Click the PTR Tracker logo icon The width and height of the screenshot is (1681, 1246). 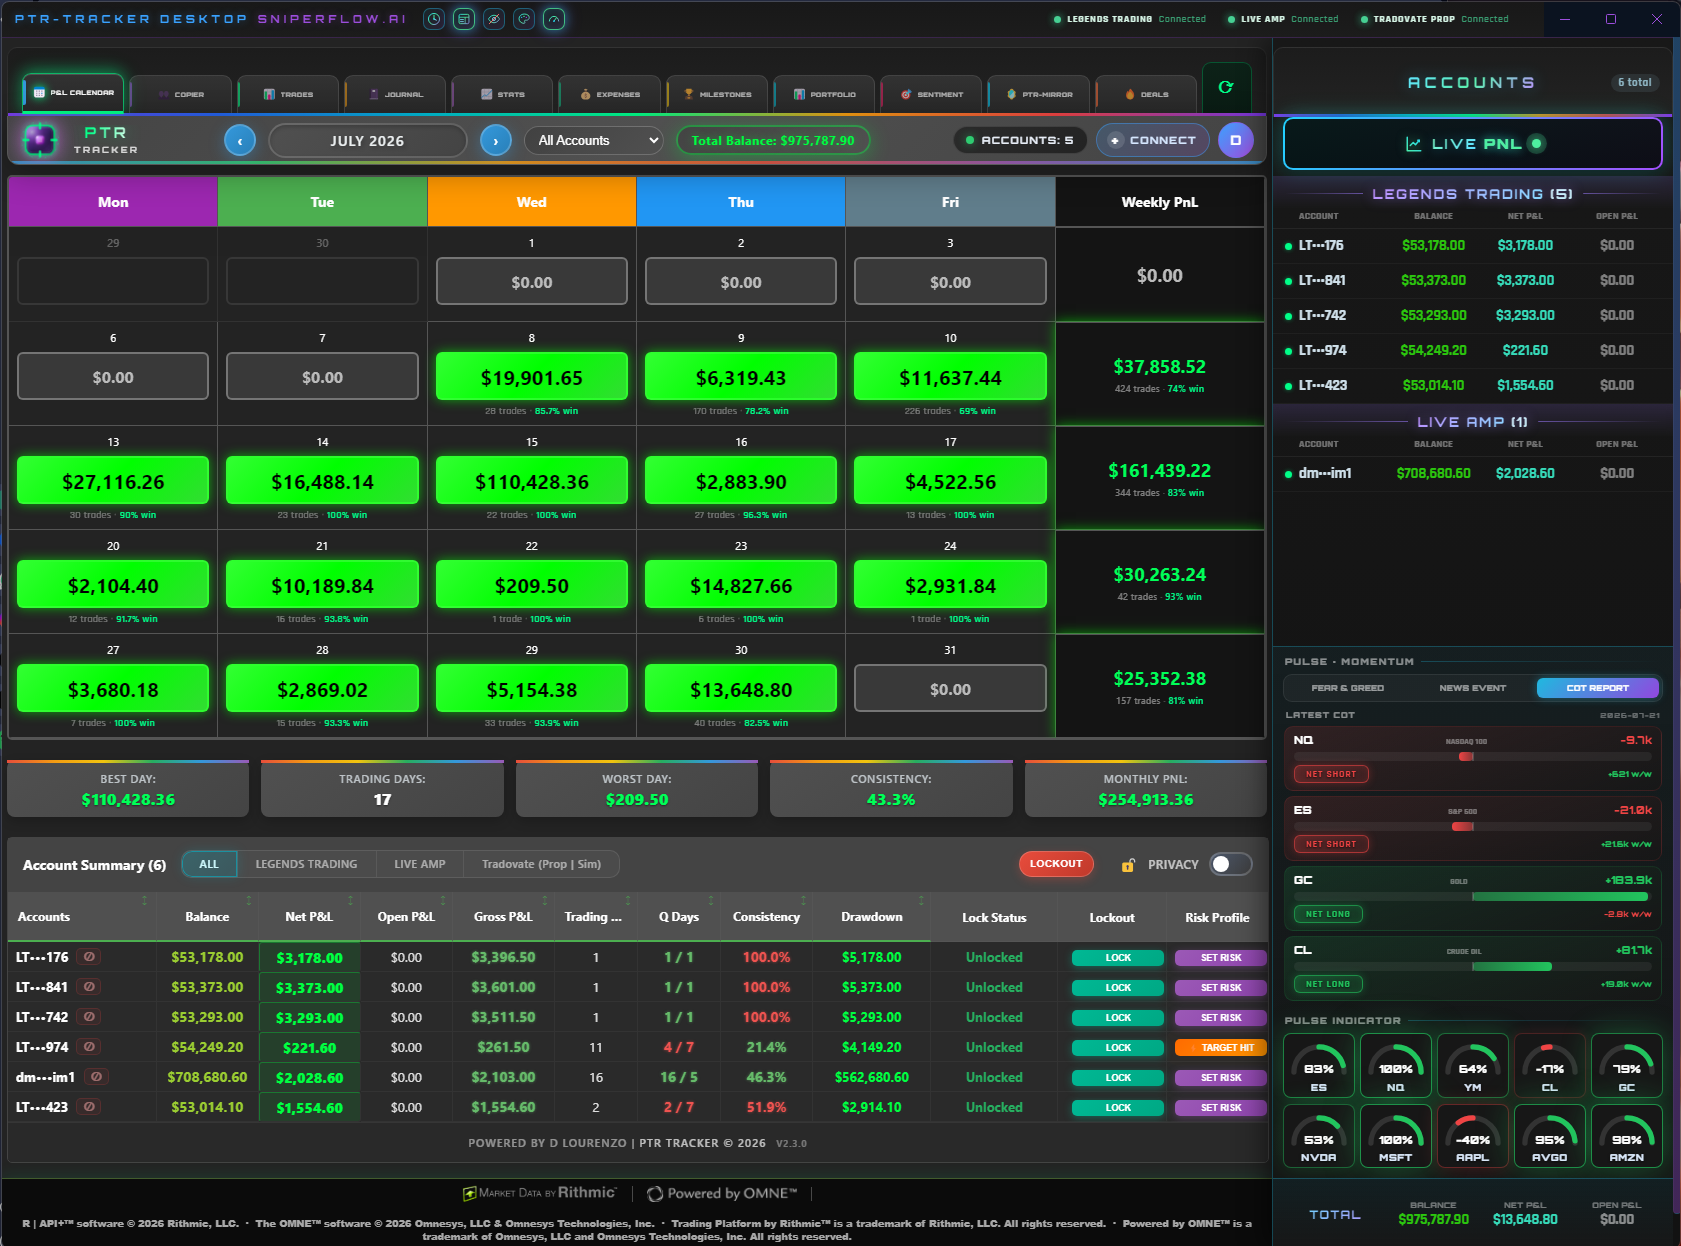click(40, 140)
